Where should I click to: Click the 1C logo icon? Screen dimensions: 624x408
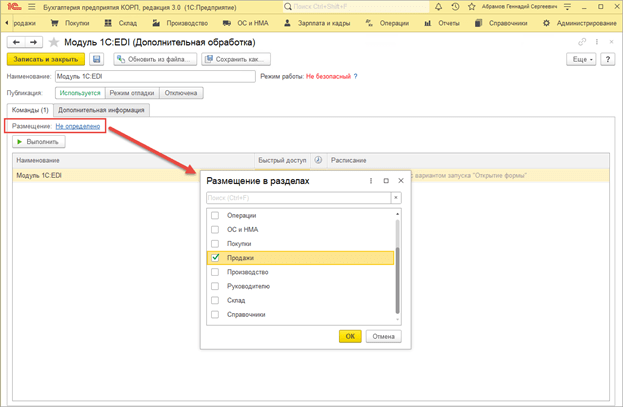tap(14, 7)
